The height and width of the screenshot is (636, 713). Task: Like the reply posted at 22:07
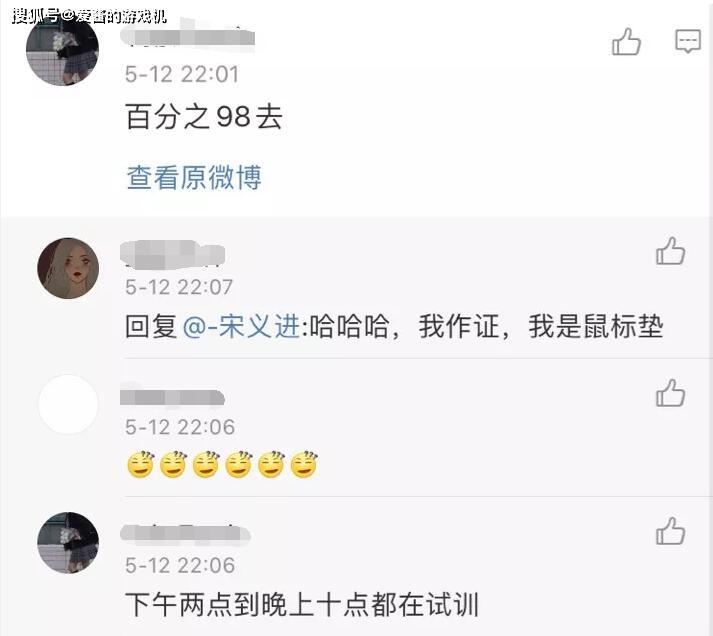(x=670, y=251)
